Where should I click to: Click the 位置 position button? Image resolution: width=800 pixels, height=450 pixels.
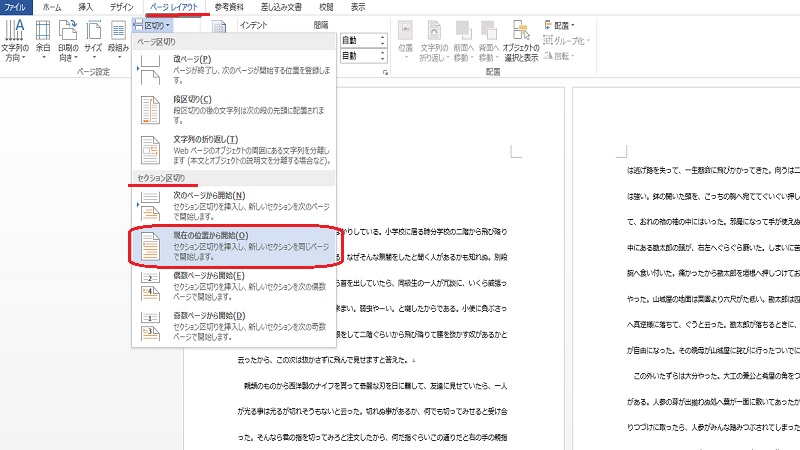point(406,41)
